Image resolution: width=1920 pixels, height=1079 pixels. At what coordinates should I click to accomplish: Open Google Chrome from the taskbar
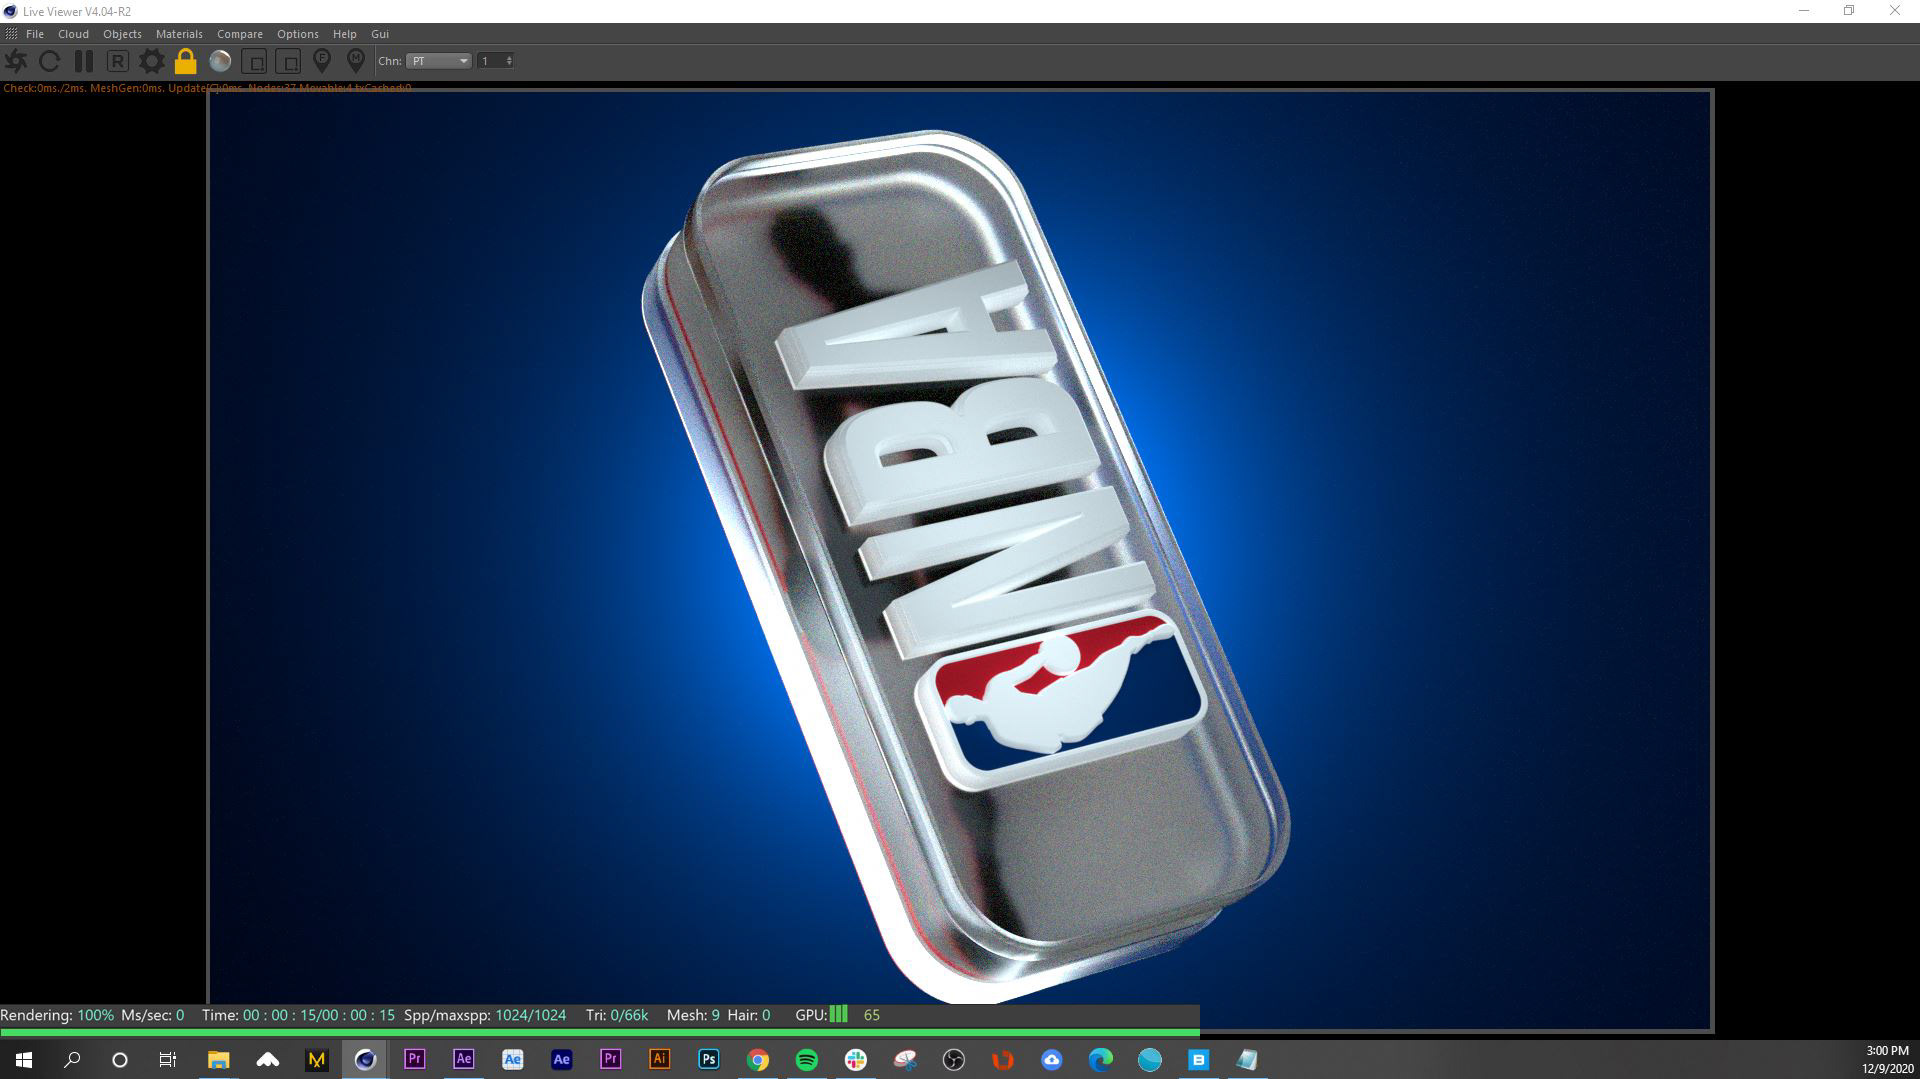pos(757,1059)
